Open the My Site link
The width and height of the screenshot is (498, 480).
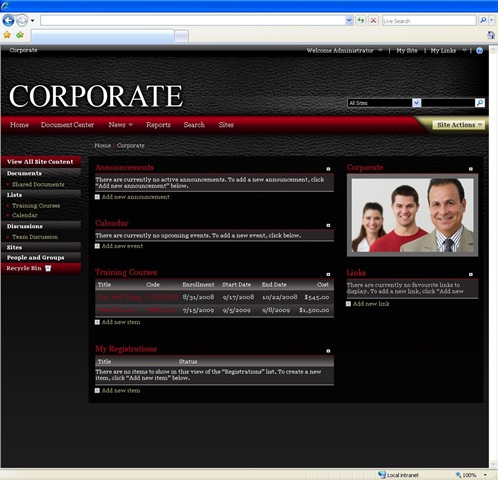pyautogui.click(x=407, y=51)
